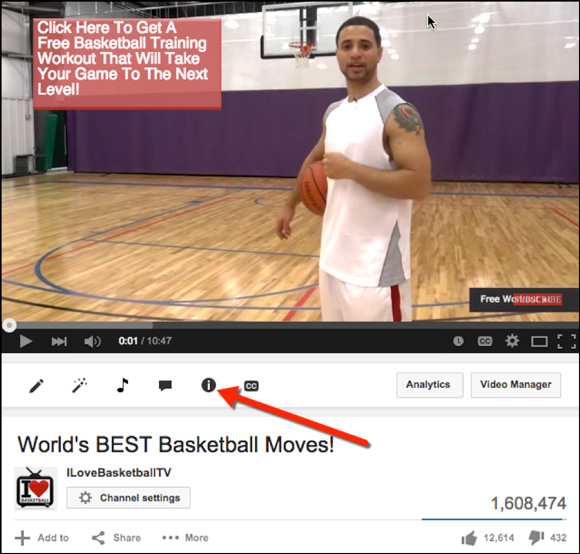Switch to theater mode
The height and width of the screenshot is (554, 580).
click(539, 341)
